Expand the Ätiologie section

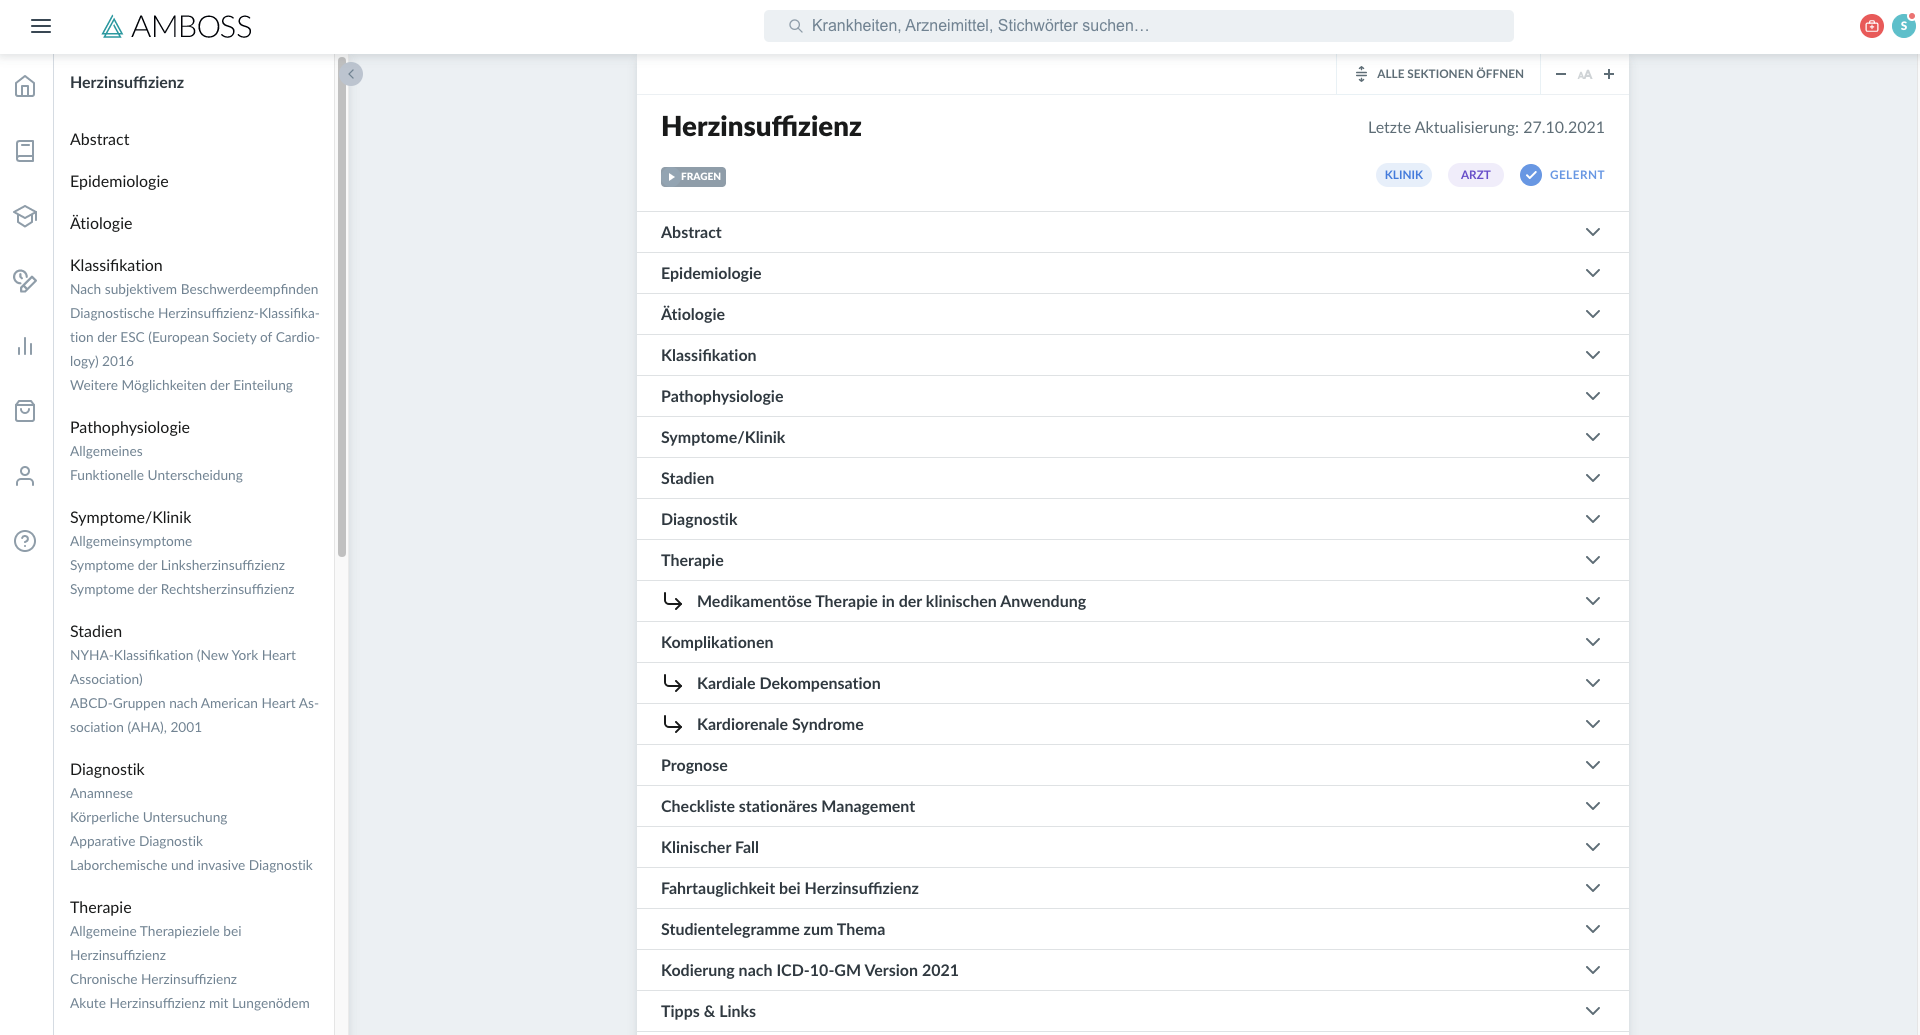(1133, 314)
